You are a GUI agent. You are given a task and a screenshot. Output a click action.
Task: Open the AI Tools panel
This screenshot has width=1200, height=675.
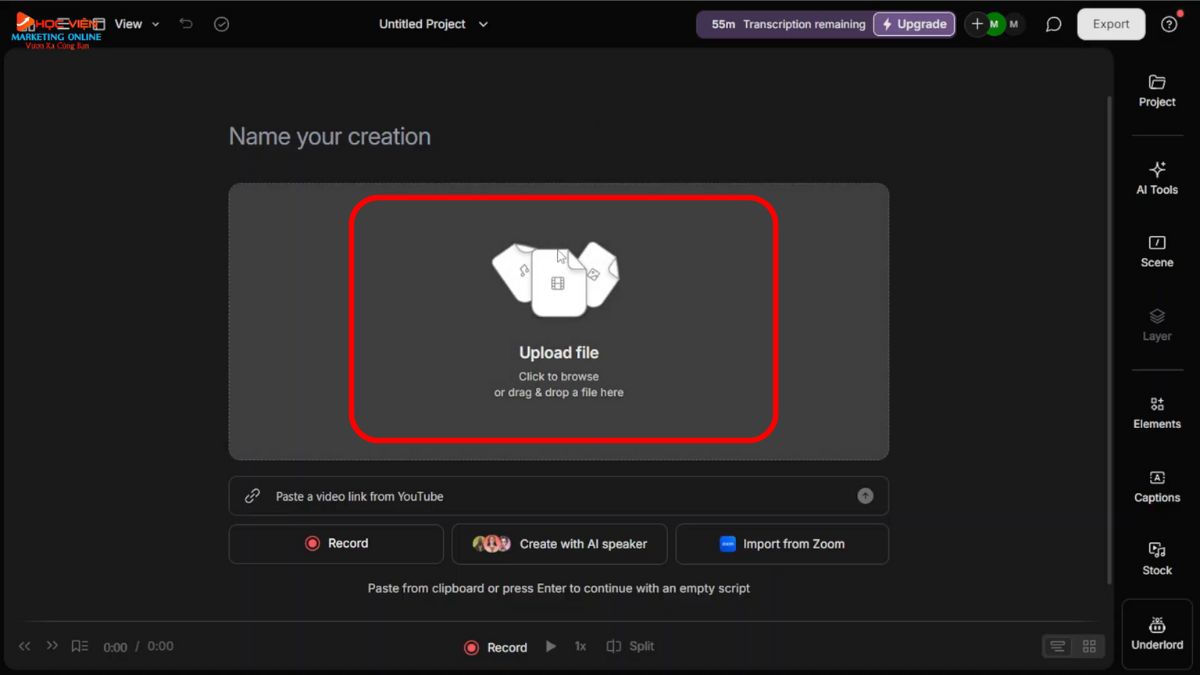pos(1157,178)
